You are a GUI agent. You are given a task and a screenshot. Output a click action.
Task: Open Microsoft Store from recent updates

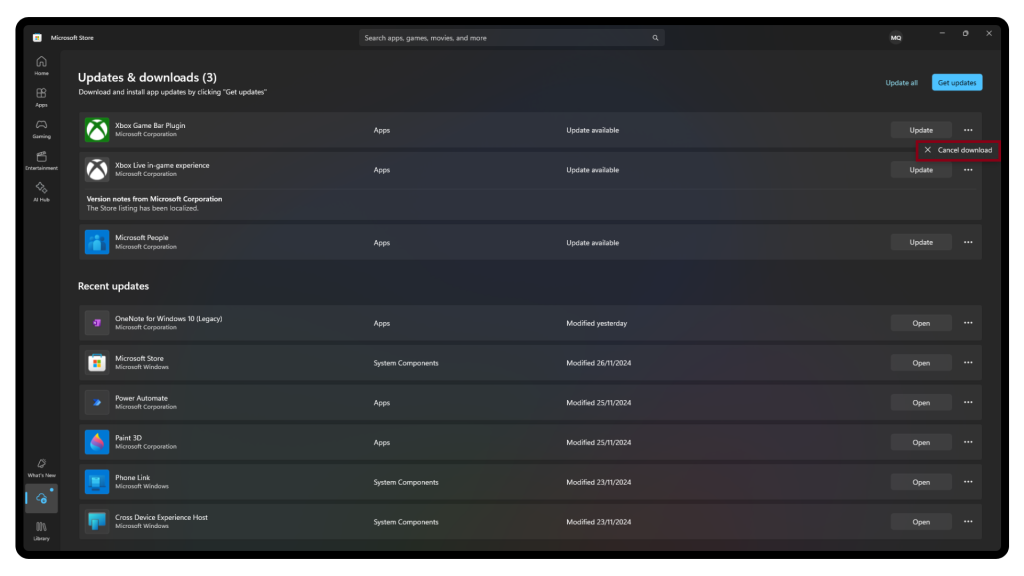click(921, 363)
